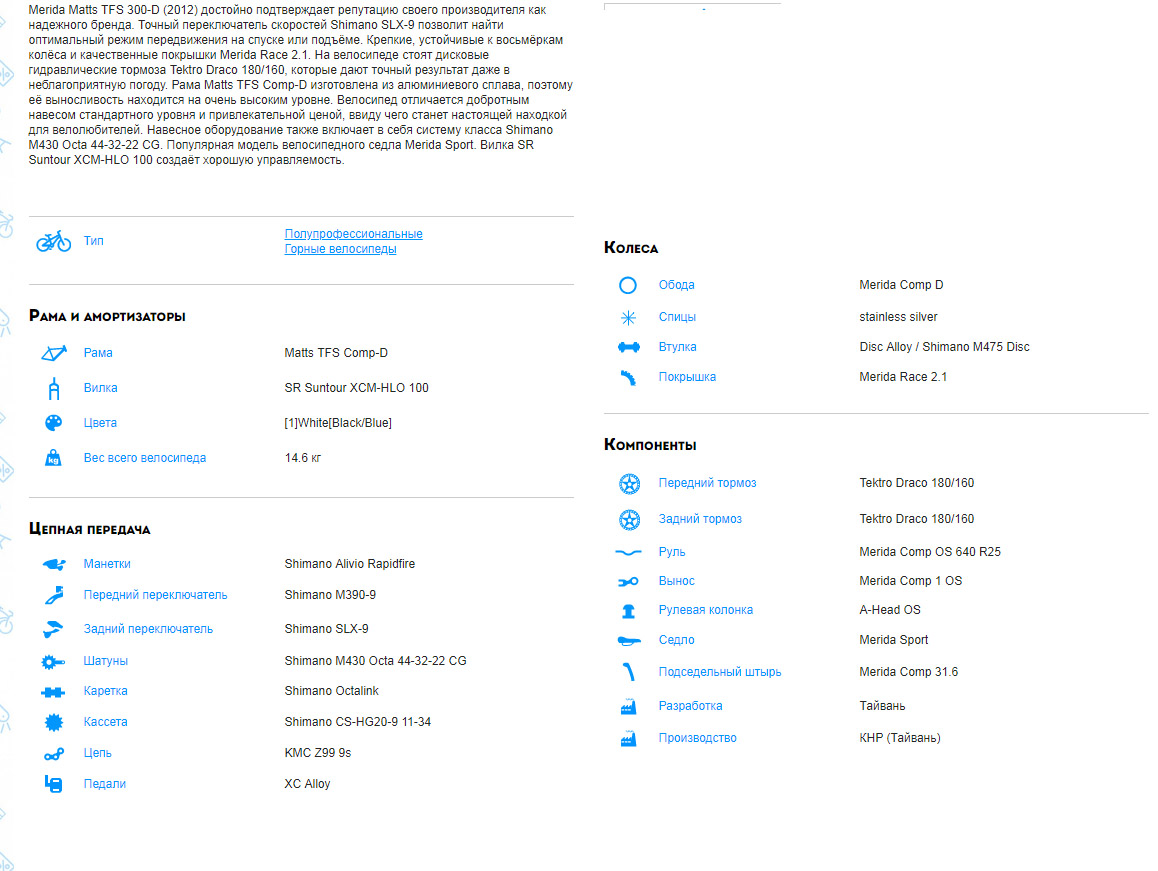Click the Руль label
1158x871 pixels.
pos(672,552)
